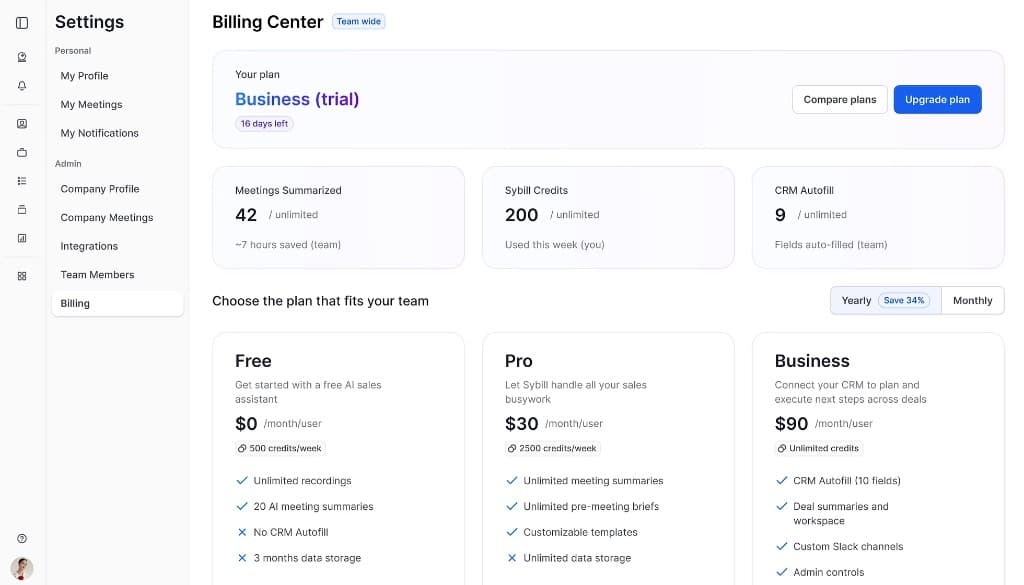Open notifications bell in the sidebar
This screenshot has width=1024, height=585.
(x=22, y=86)
